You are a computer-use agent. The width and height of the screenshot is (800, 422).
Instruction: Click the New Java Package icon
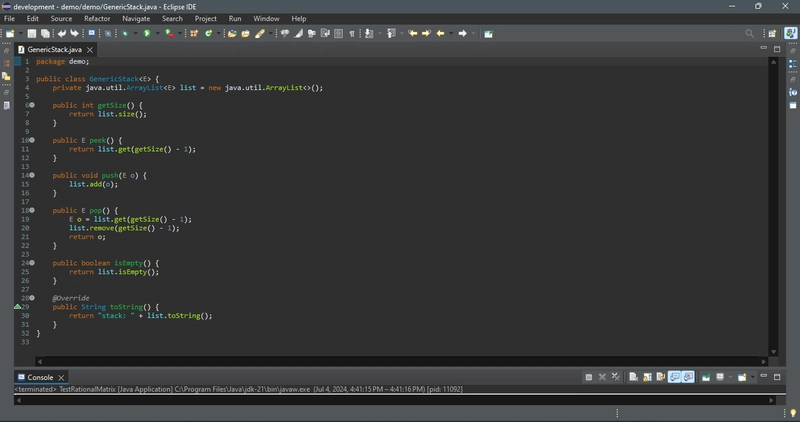coord(194,34)
